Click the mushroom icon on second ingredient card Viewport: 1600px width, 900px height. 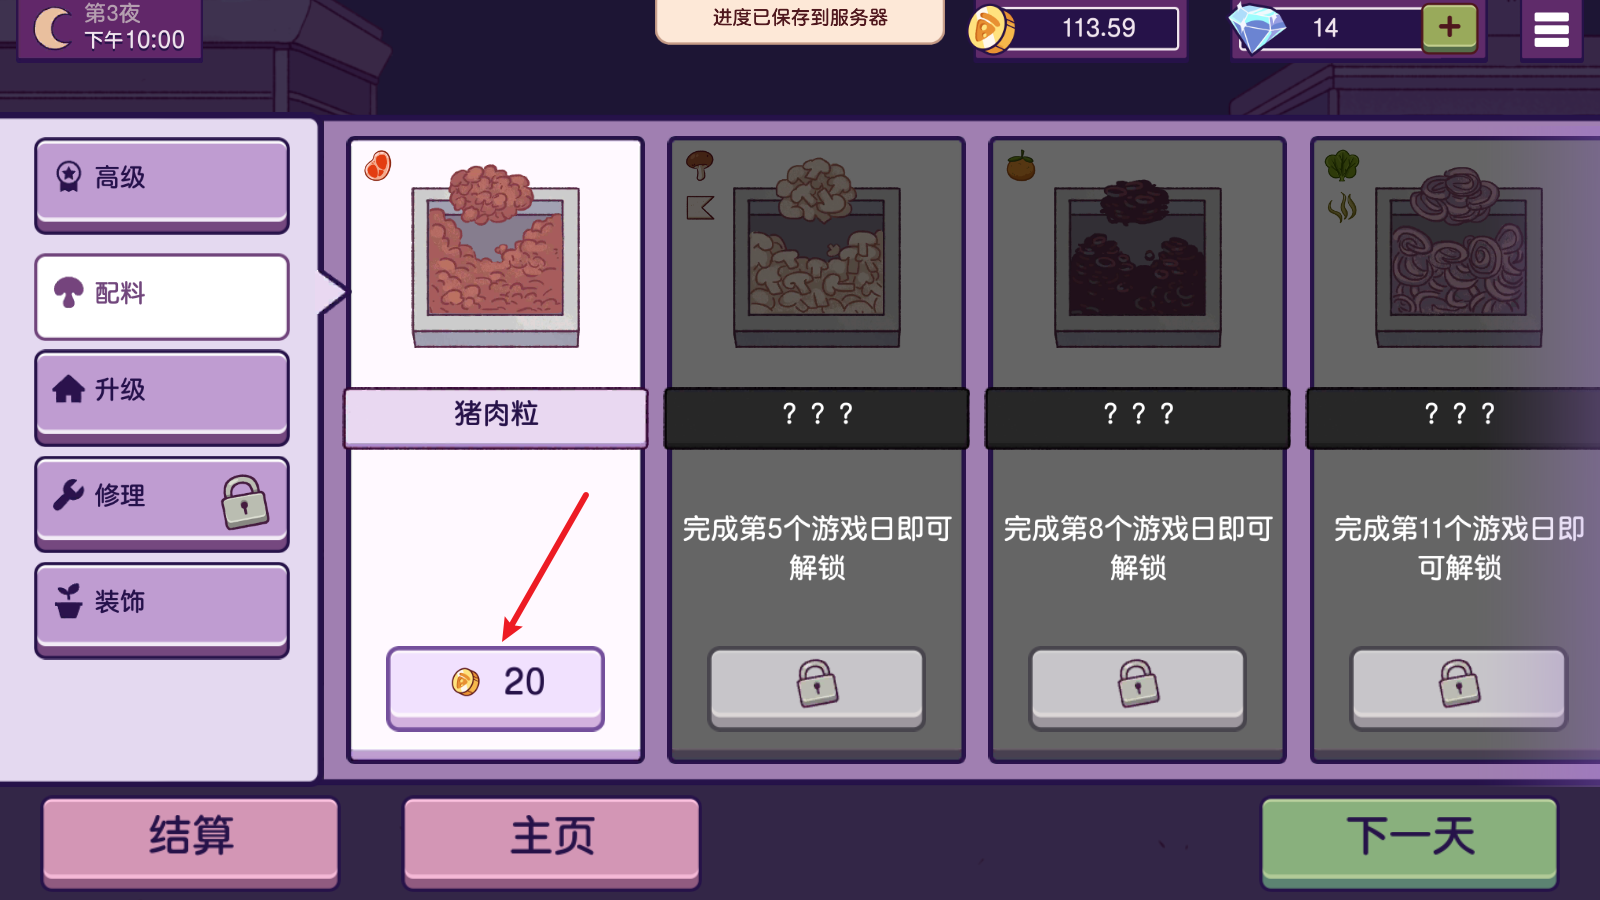click(x=700, y=165)
